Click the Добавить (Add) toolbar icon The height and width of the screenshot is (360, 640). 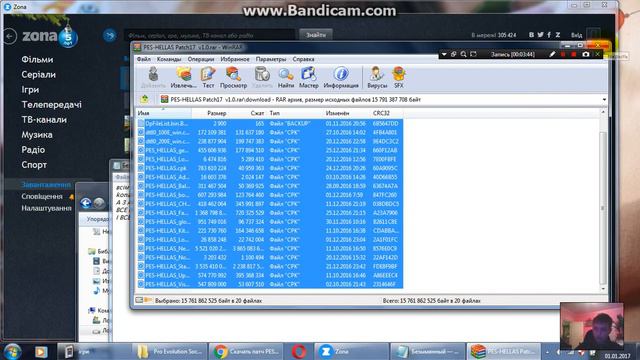click(153, 78)
